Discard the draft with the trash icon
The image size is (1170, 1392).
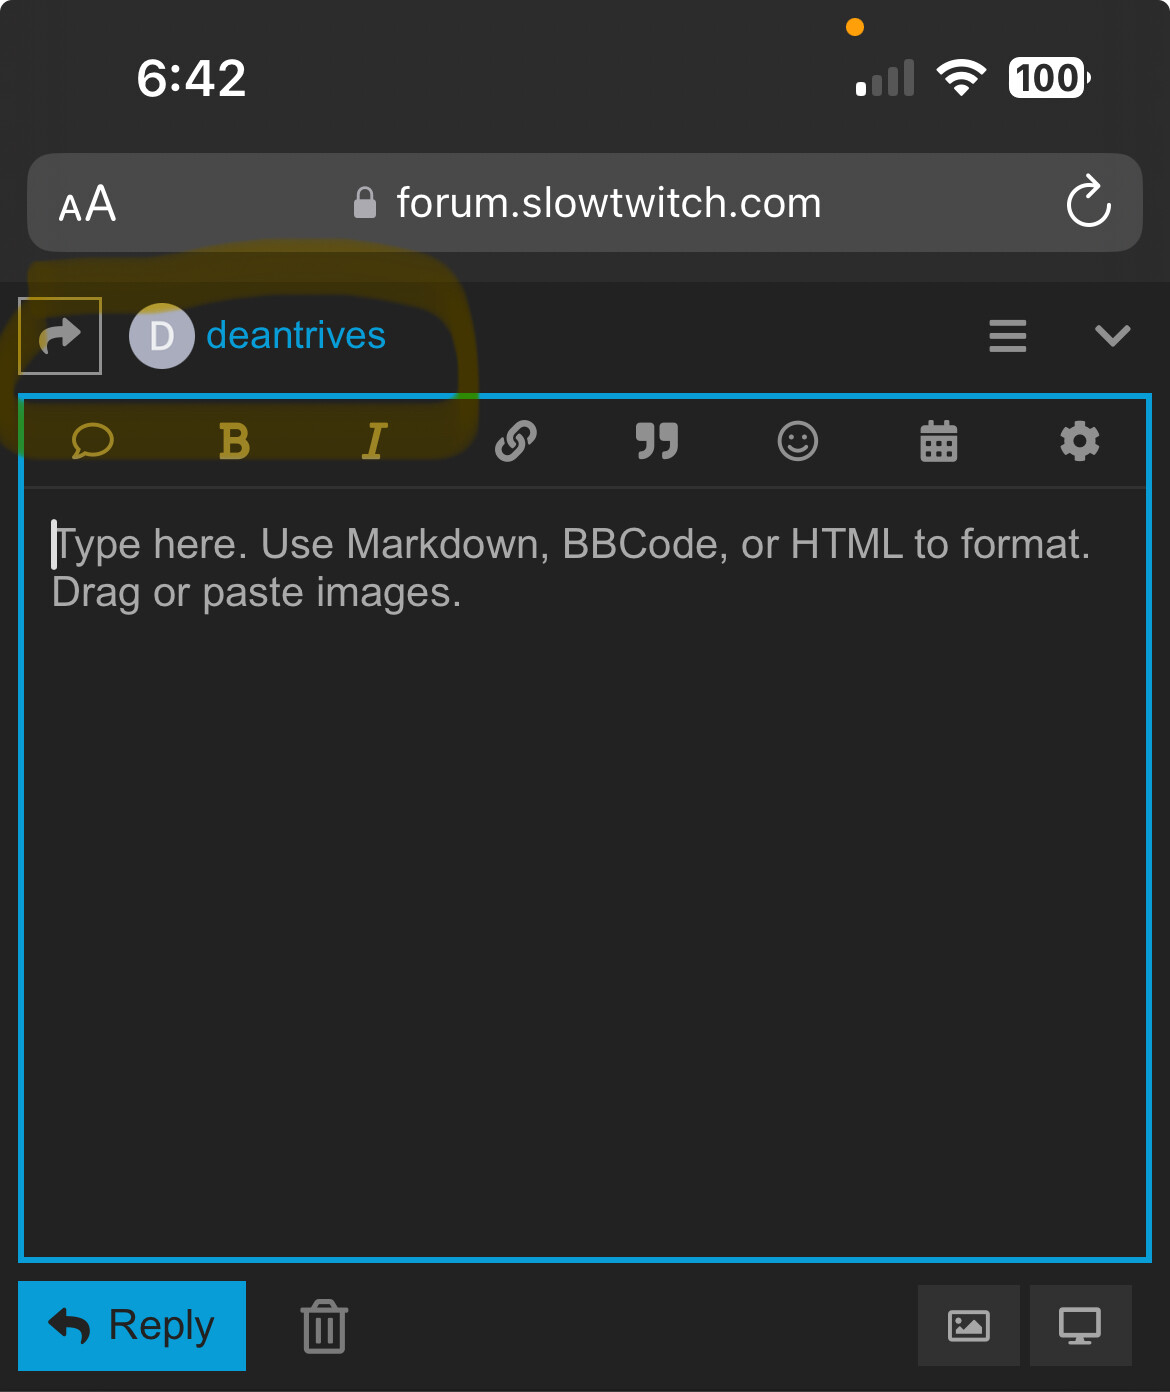324,1327
